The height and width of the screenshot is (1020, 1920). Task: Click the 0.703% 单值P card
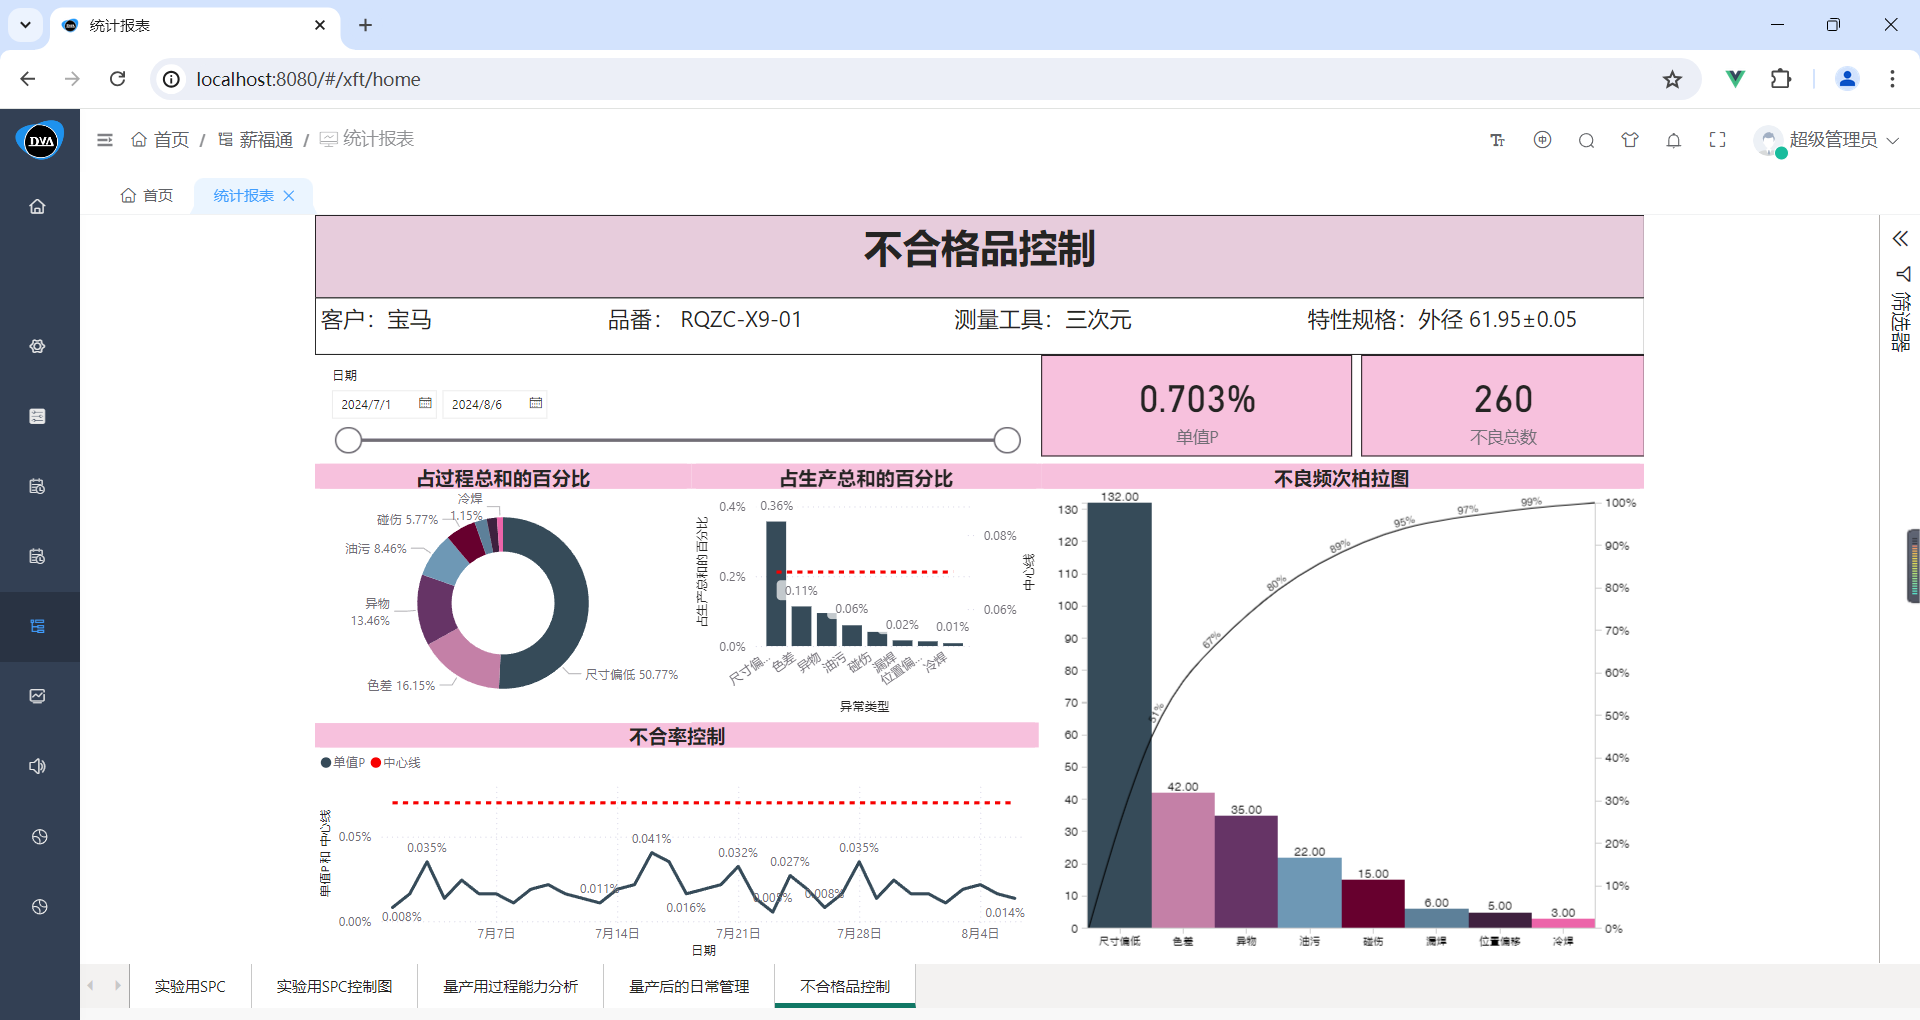(1197, 406)
